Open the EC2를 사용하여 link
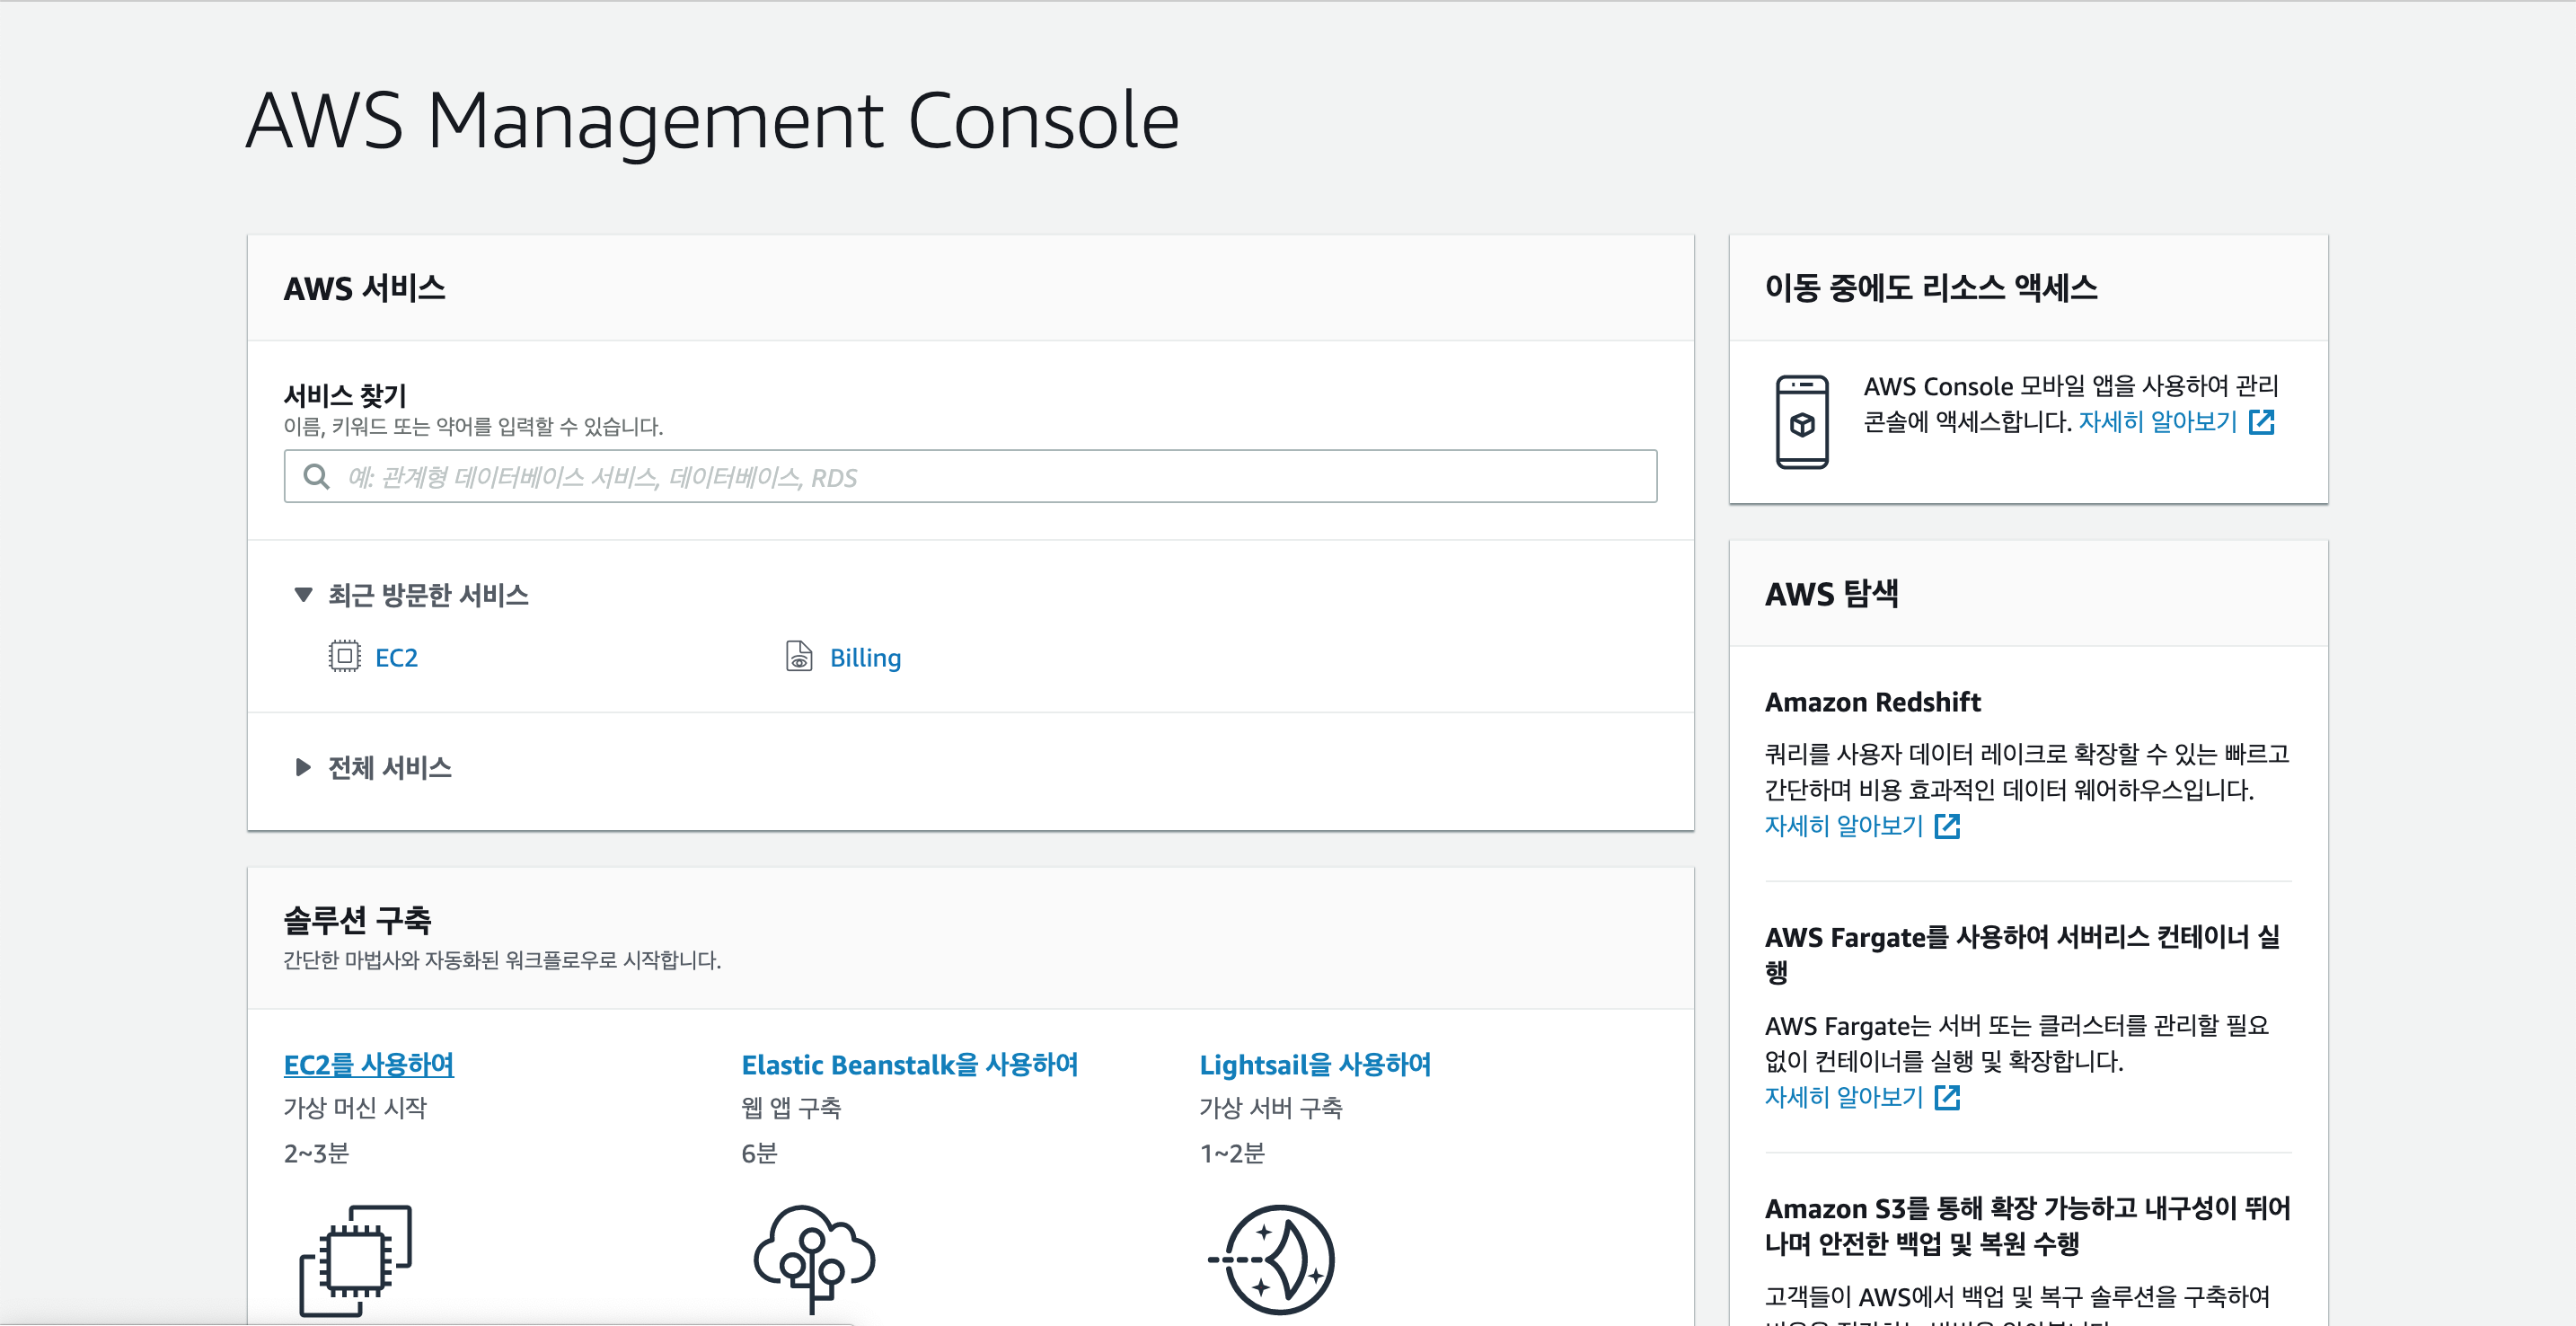2576x1326 pixels. (368, 1065)
